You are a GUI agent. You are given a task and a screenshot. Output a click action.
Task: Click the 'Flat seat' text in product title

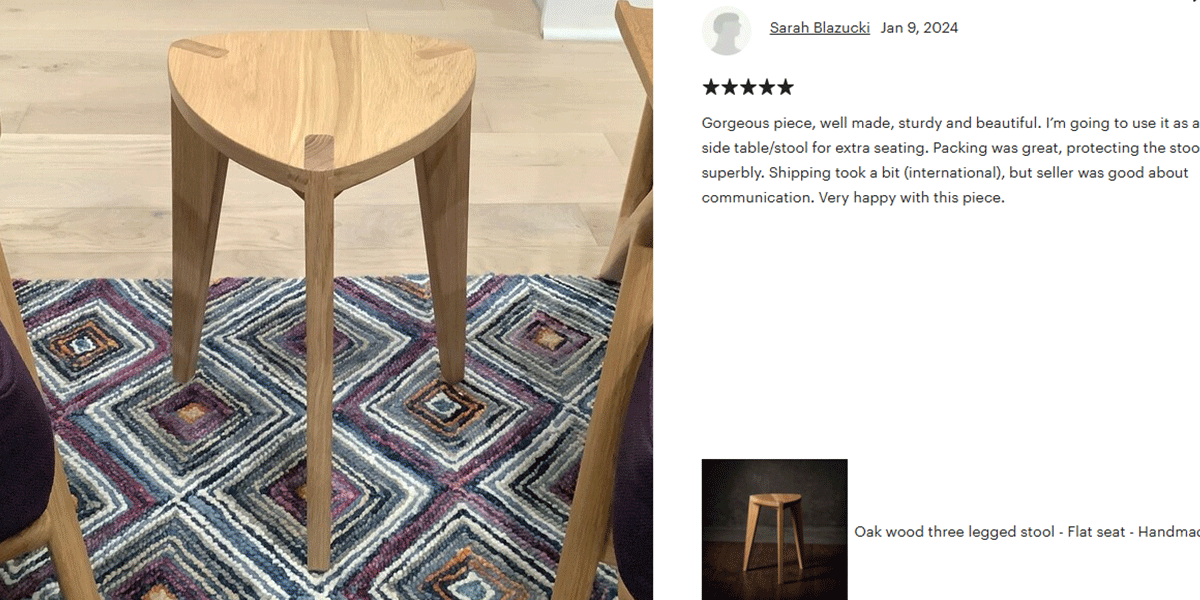coord(1100,532)
